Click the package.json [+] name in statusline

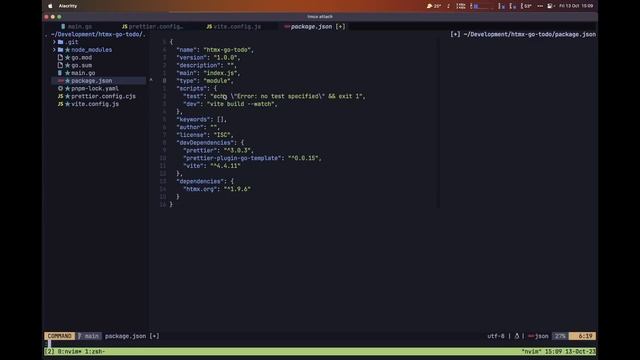point(132,336)
